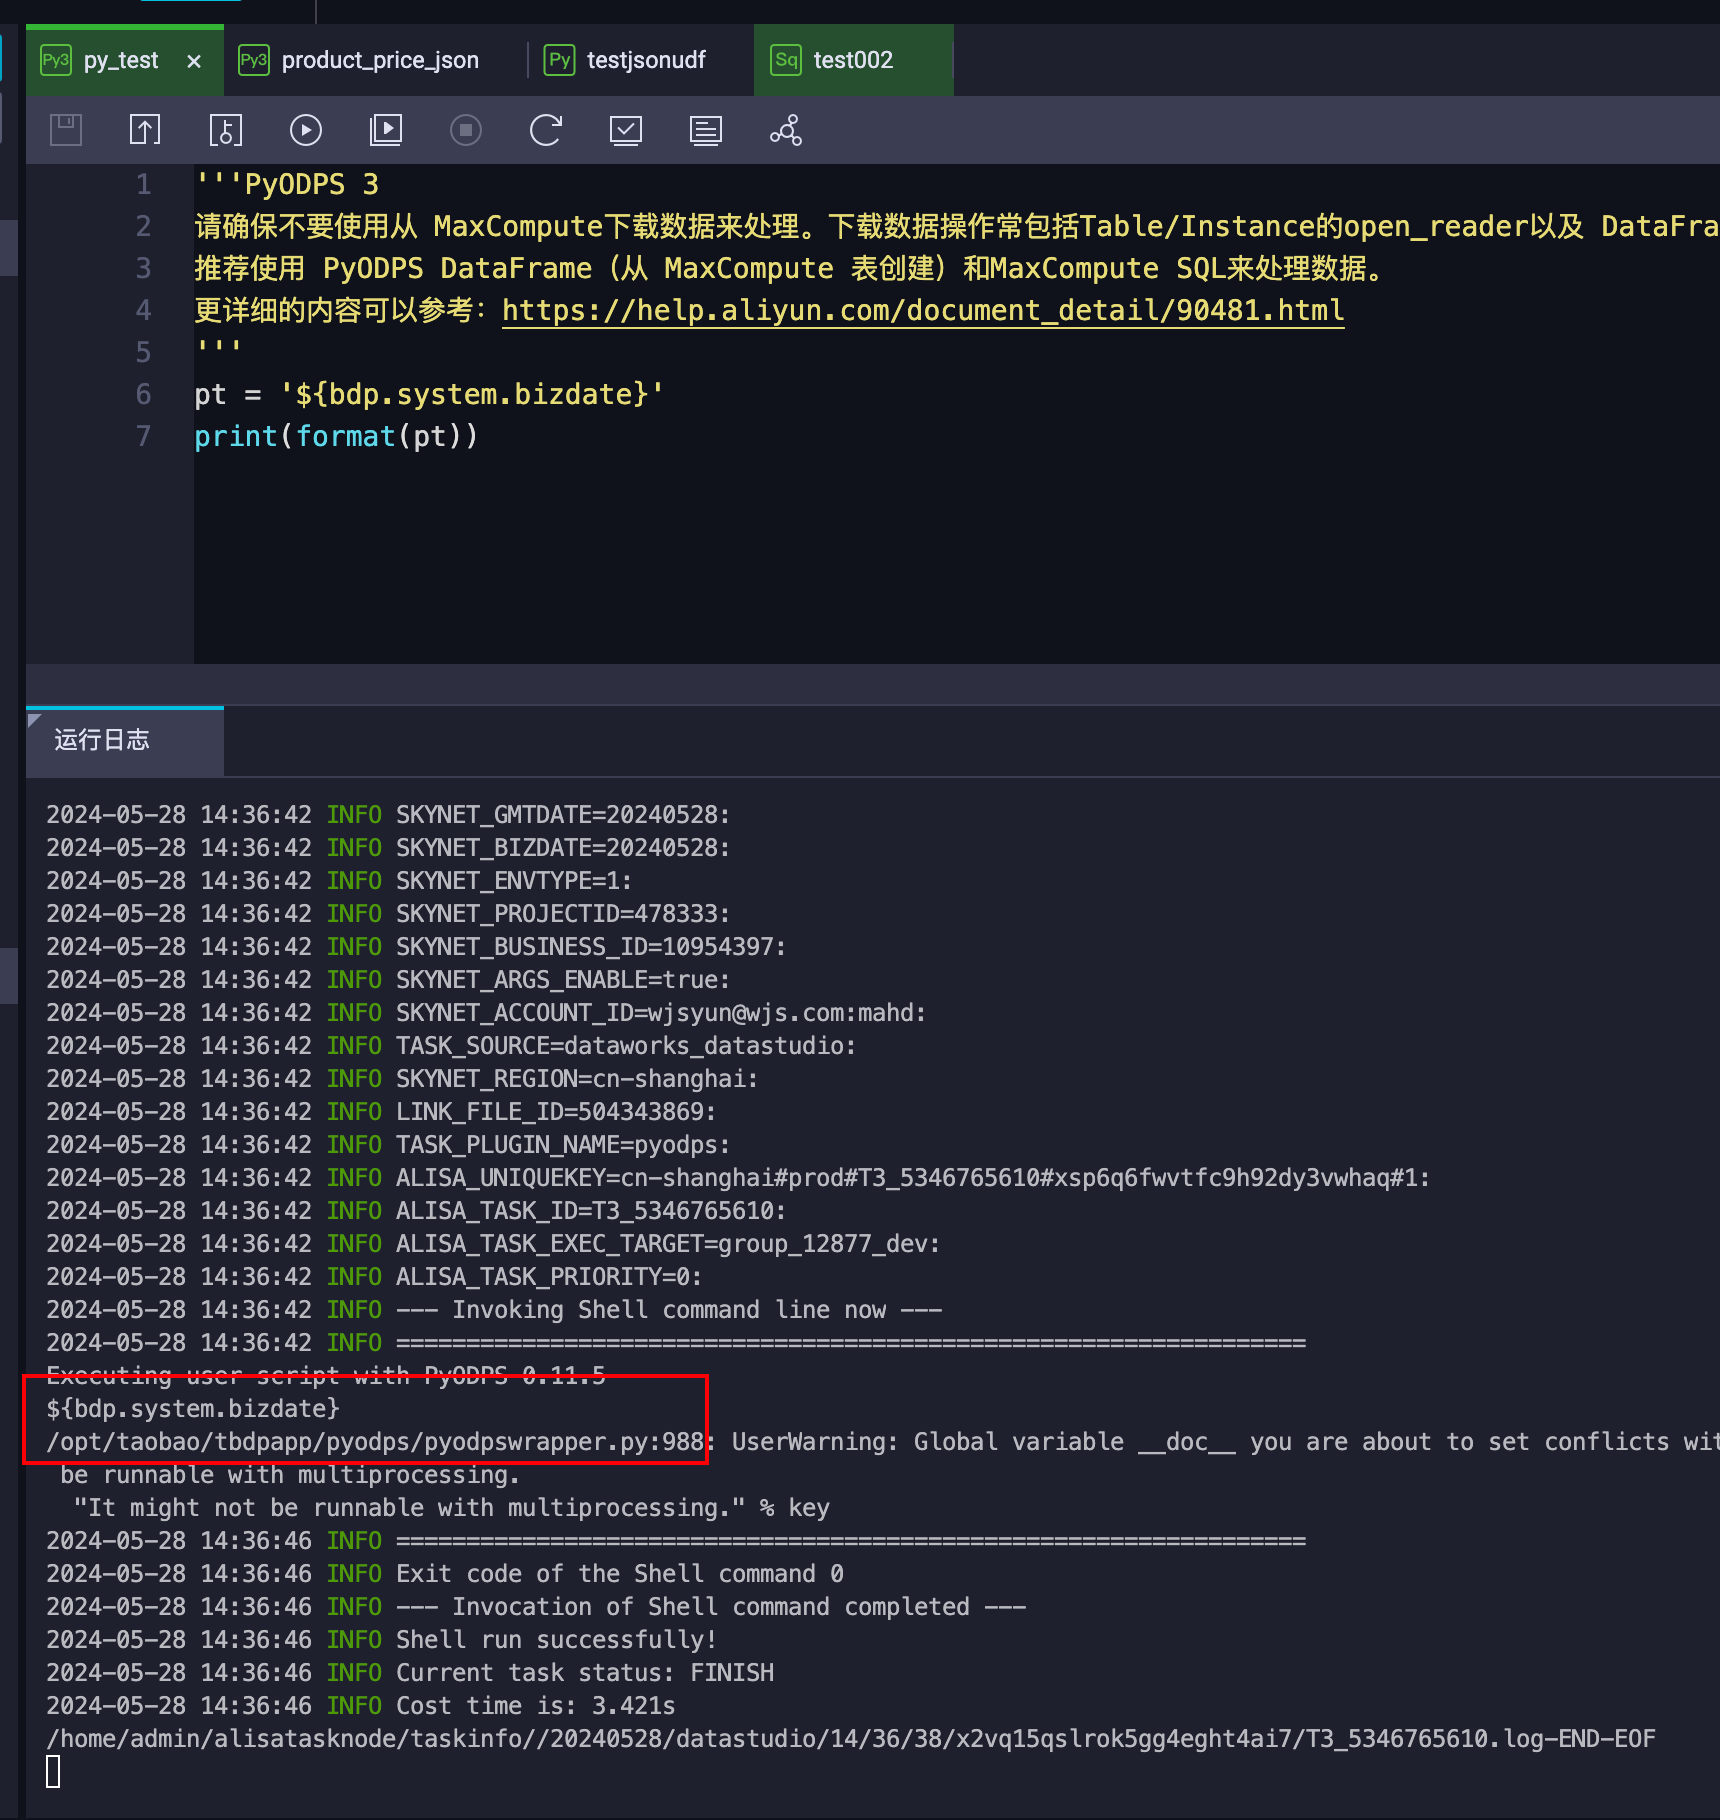1720x1820 pixels.
Task: Click the 'Shell run successfully!' log line
Action: [x=381, y=1640]
